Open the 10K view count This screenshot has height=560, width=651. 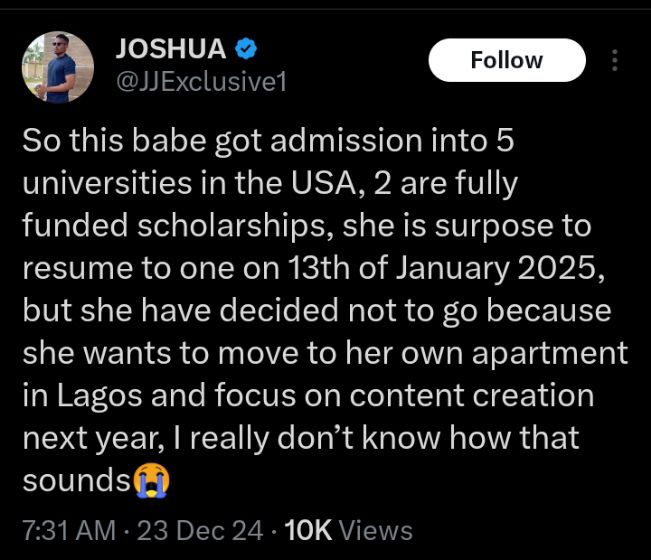pyautogui.click(x=310, y=529)
